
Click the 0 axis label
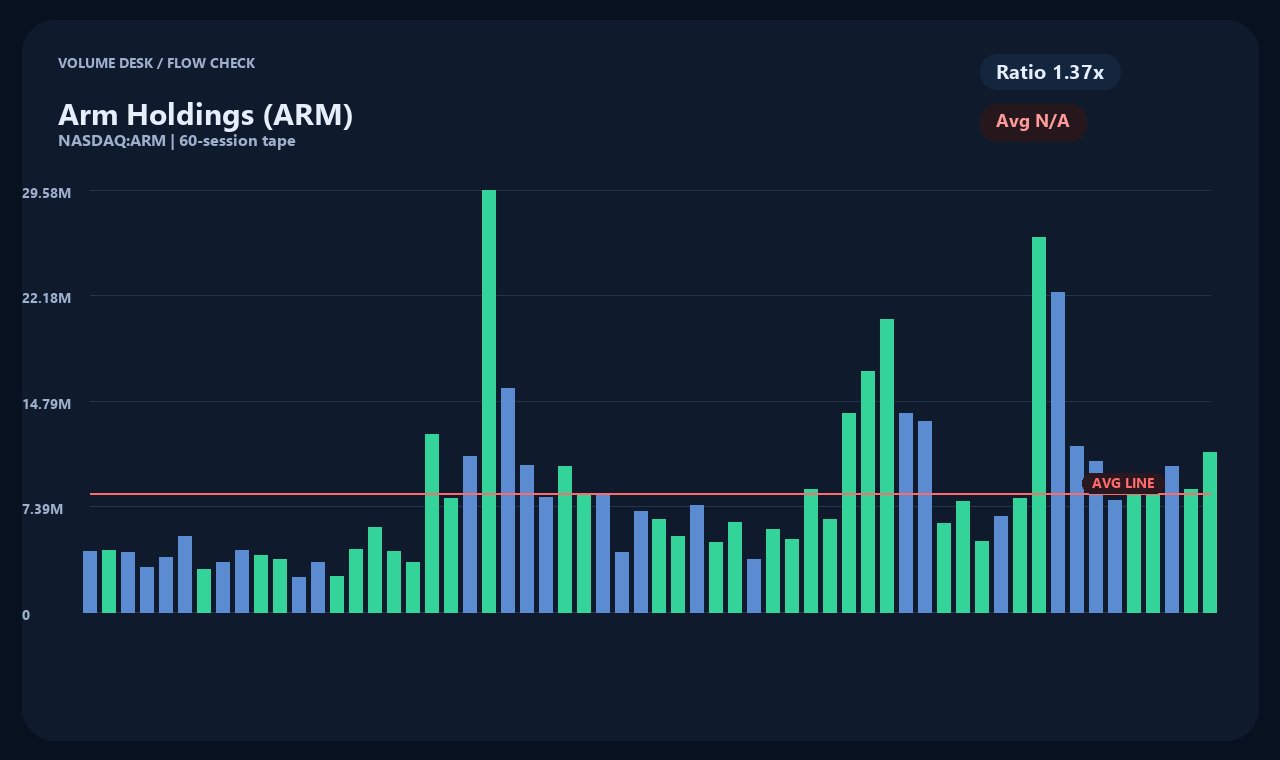(x=26, y=615)
